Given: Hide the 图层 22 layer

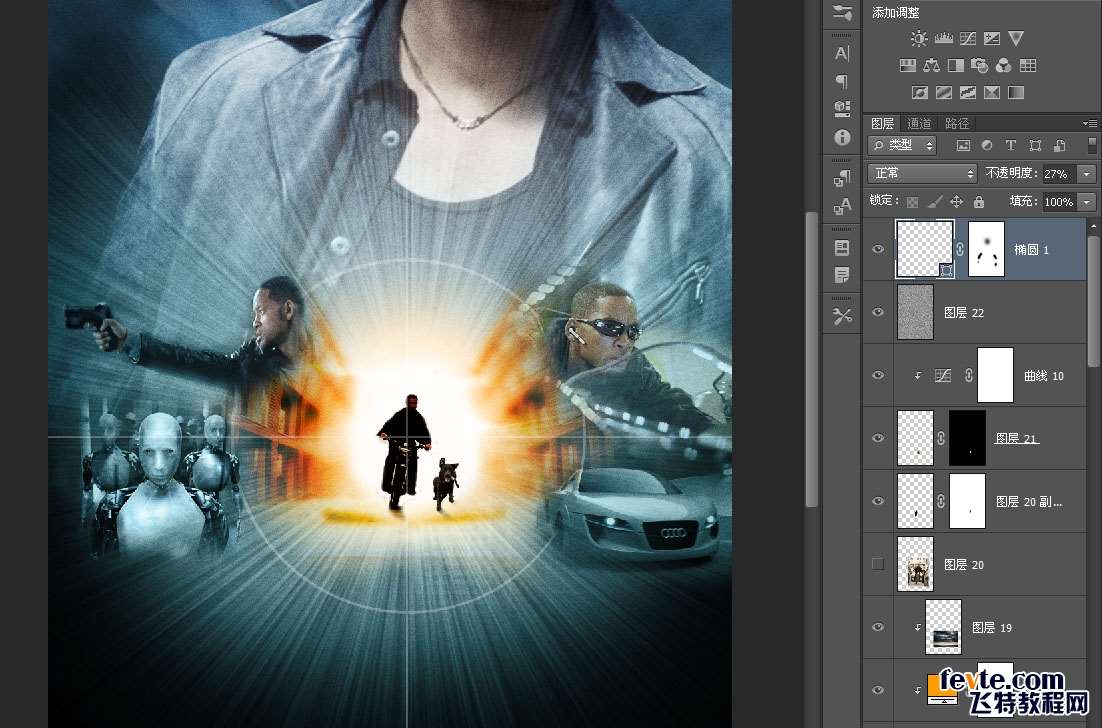Looking at the screenshot, I should (878, 312).
